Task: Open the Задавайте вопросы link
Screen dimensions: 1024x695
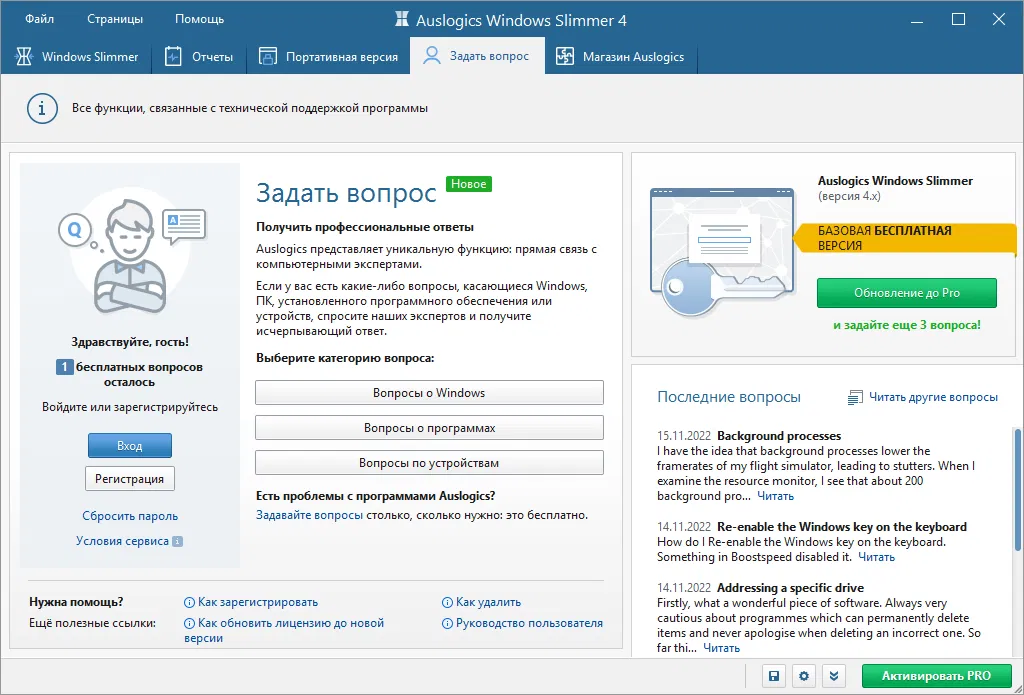Action: click(310, 515)
